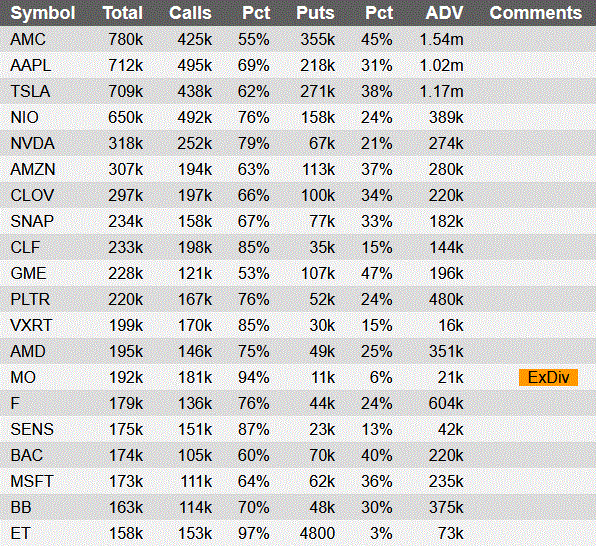Screen dimensions: 612x559
Task: Select the ADV column header
Action: pos(445,13)
